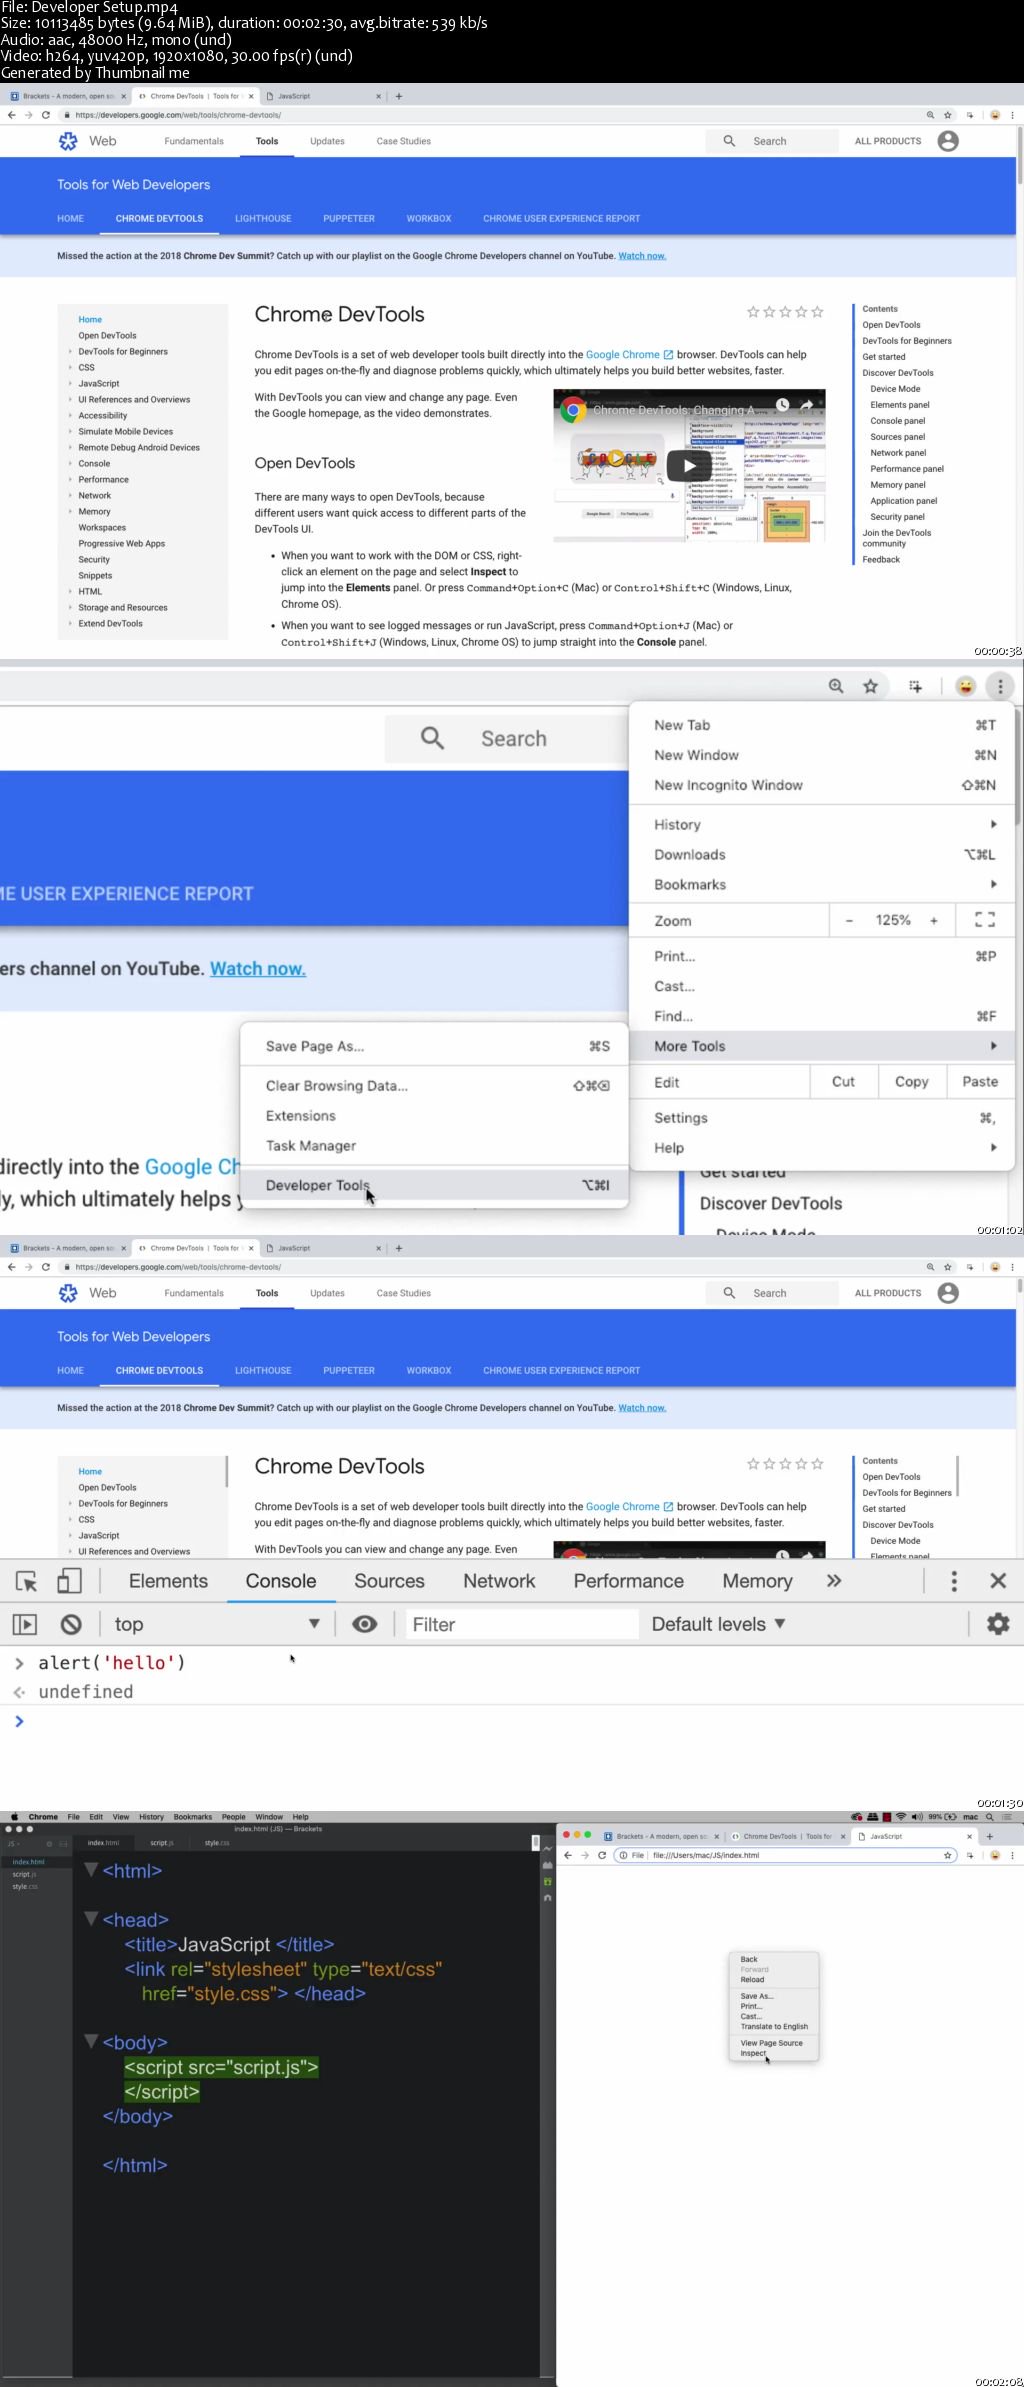Click three-dot button above open Chrome menu

point(1000,686)
